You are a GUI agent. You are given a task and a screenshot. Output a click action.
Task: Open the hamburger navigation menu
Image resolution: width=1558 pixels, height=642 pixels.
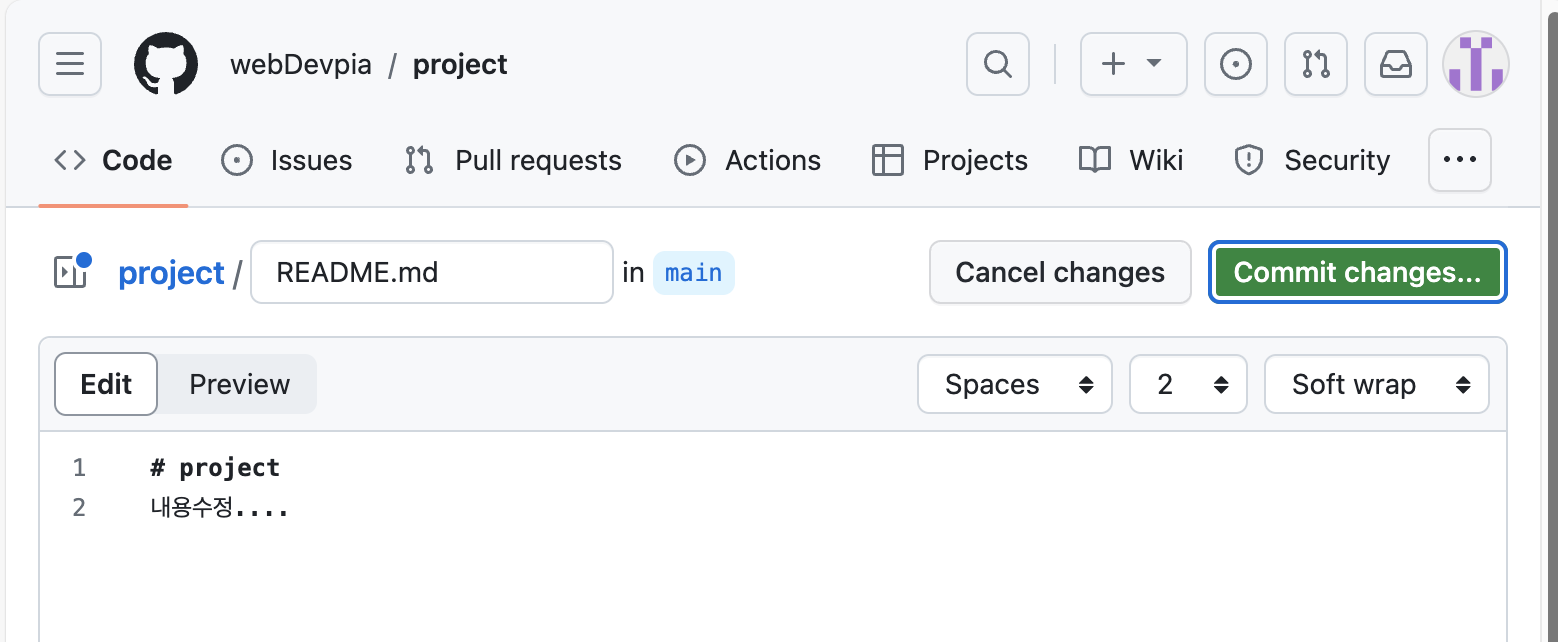[x=70, y=65]
